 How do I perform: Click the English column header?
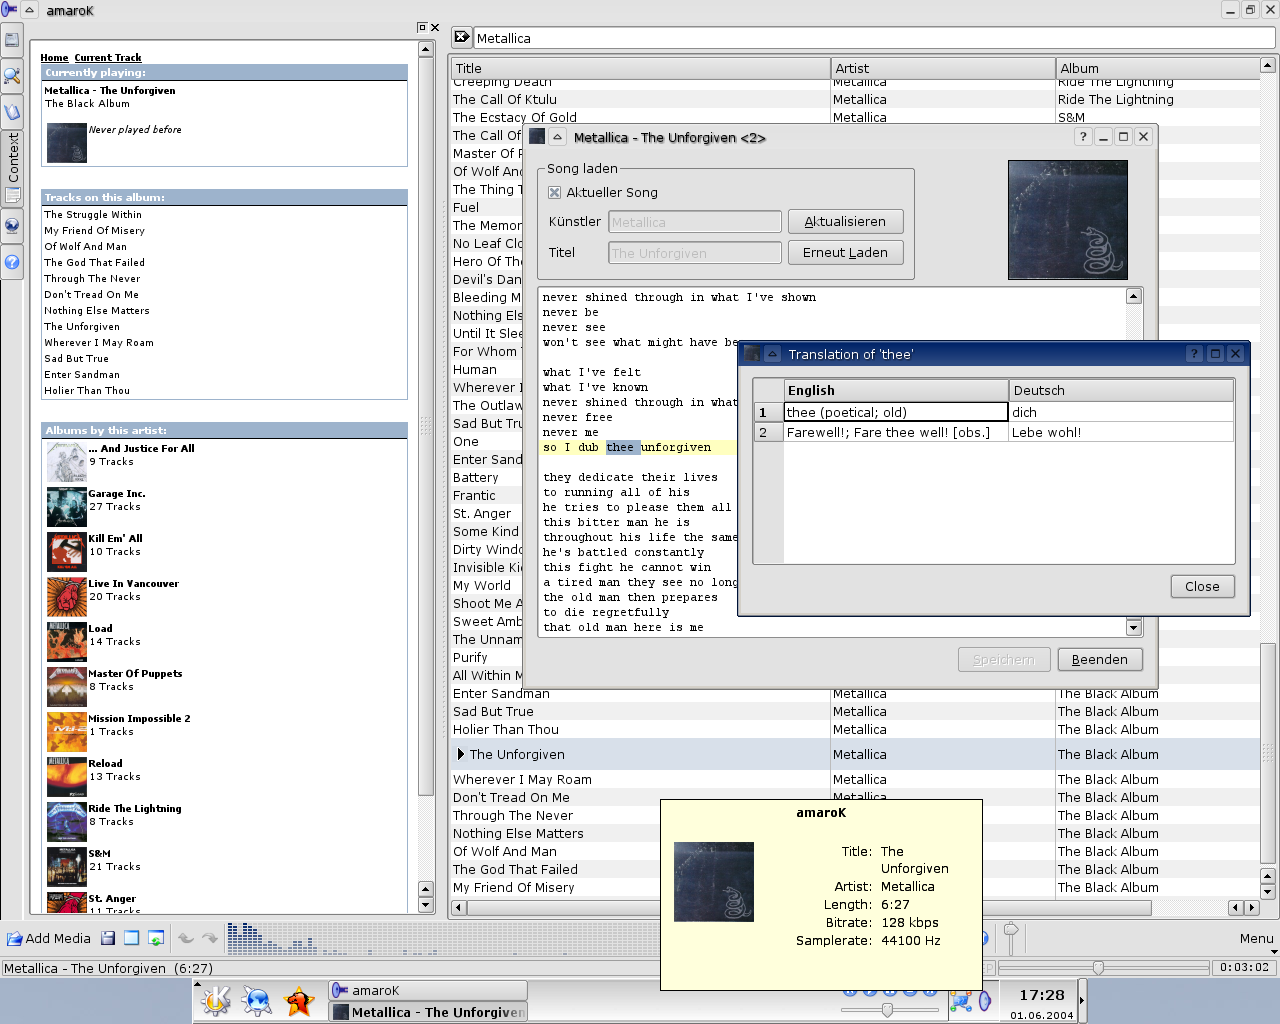(x=896, y=390)
